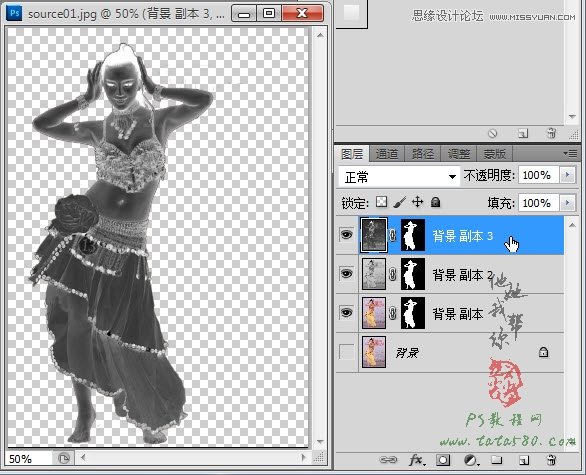The width and height of the screenshot is (586, 475).
Task: Switch to the 蒙版 tab
Action: pyautogui.click(x=494, y=154)
